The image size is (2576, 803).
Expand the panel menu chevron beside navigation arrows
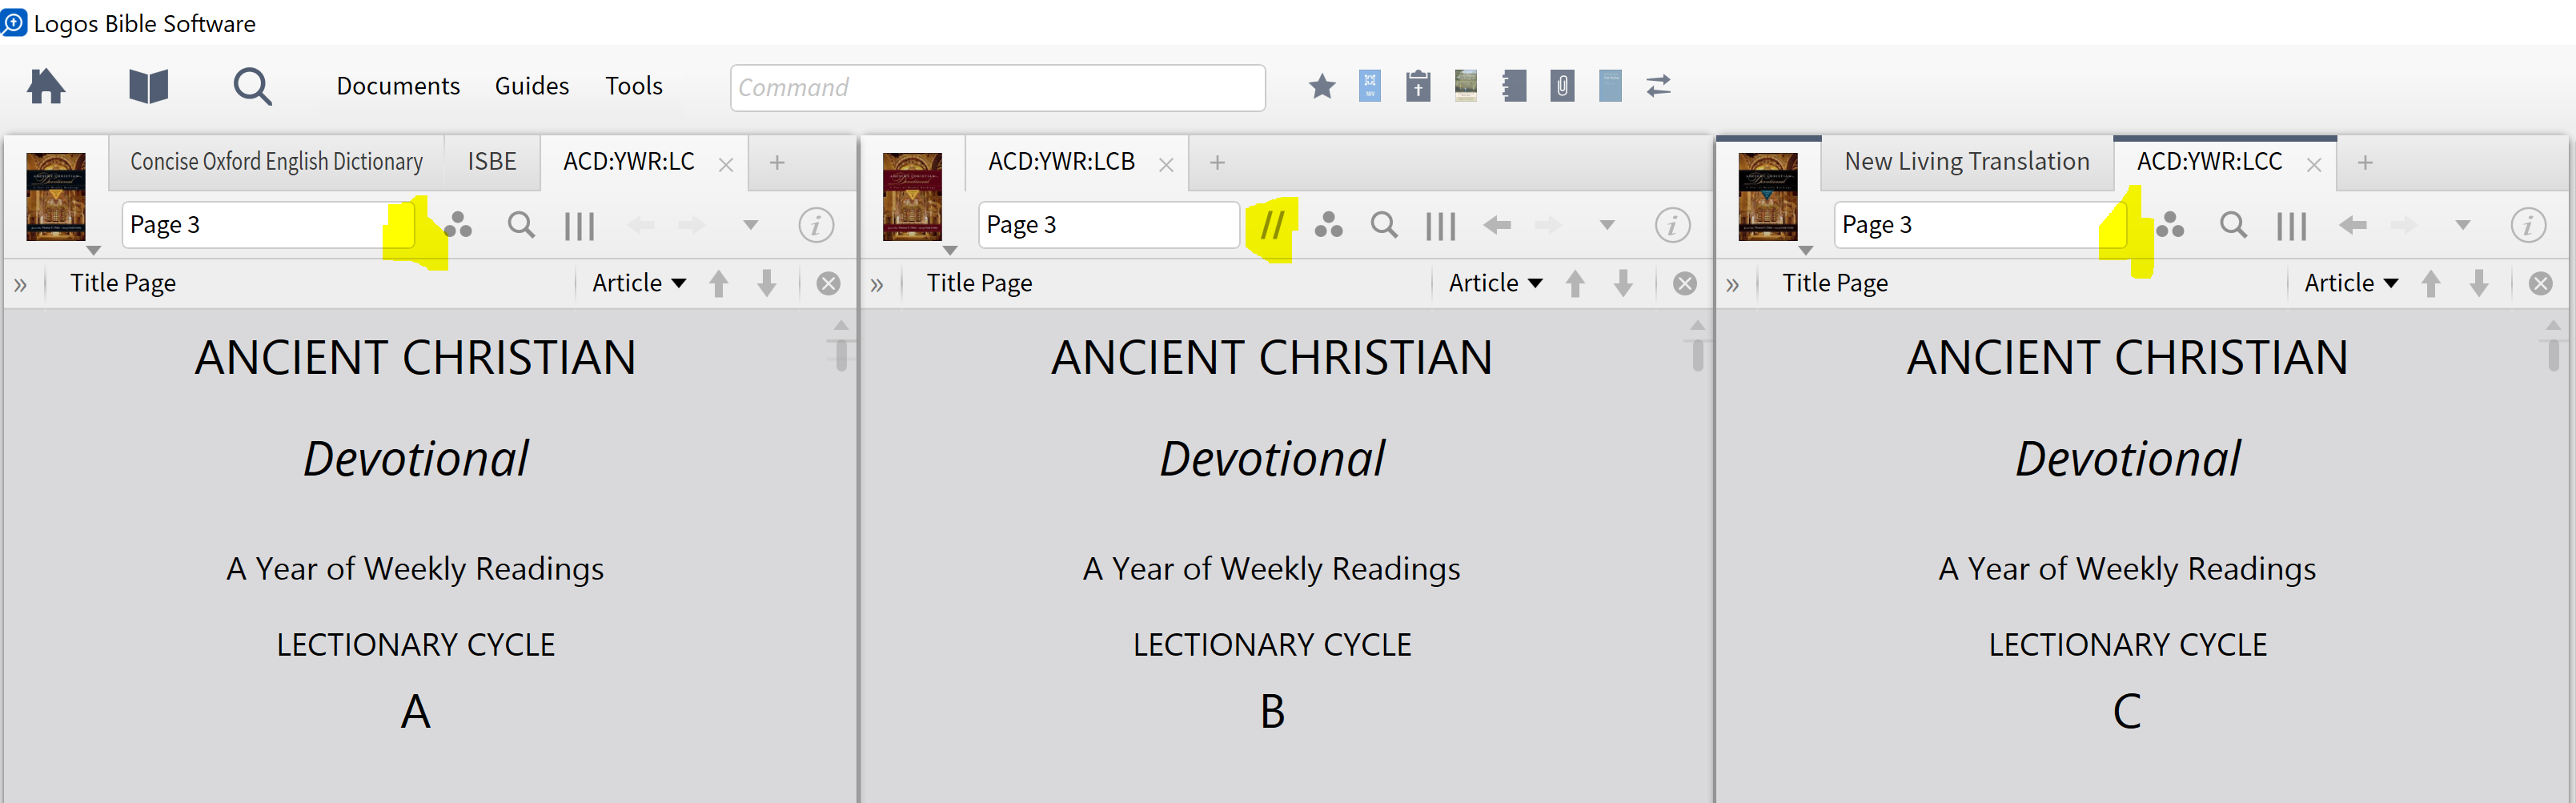pos(751,225)
